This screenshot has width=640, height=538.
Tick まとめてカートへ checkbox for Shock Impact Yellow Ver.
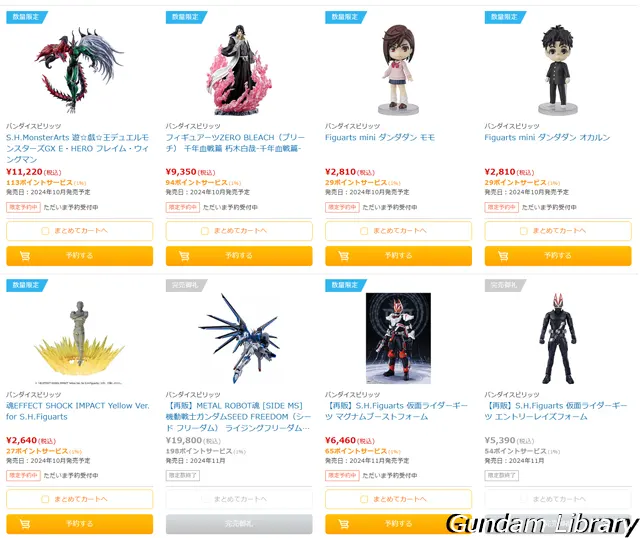[x=45, y=499]
